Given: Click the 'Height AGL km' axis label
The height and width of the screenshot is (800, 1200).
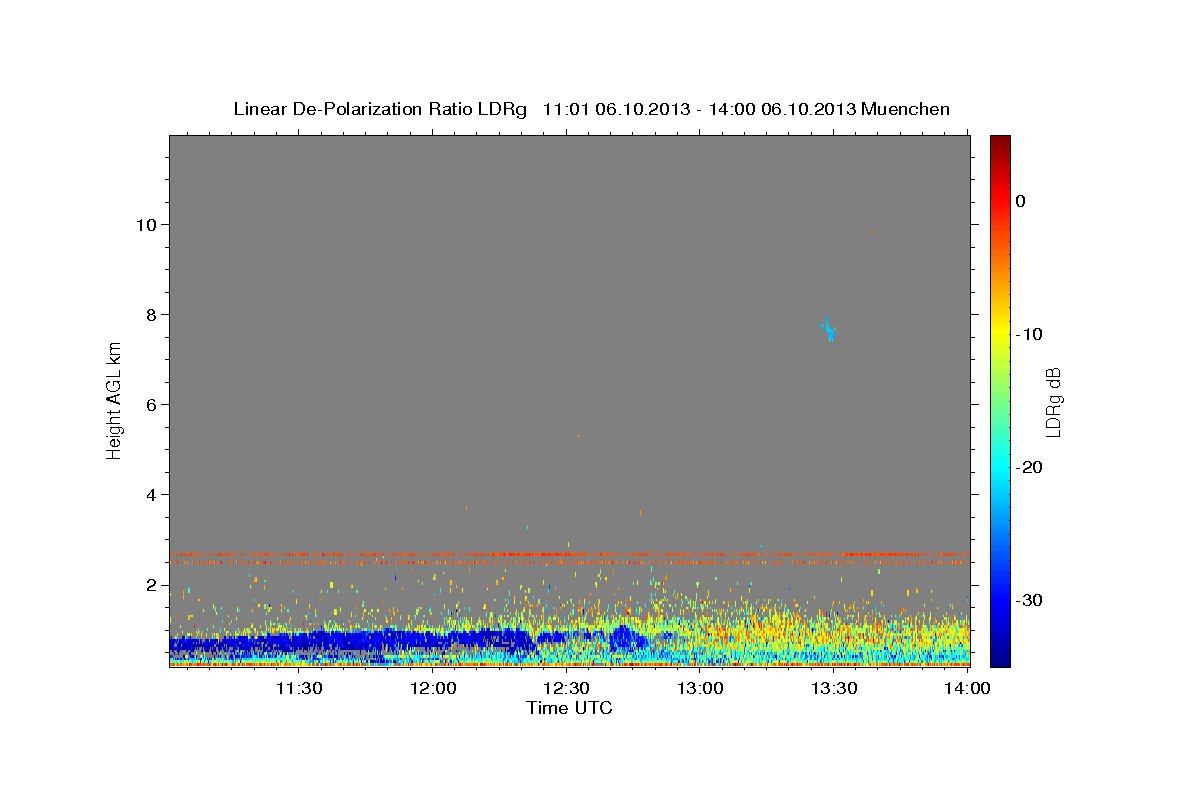Looking at the screenshot, I should [114, 400].
